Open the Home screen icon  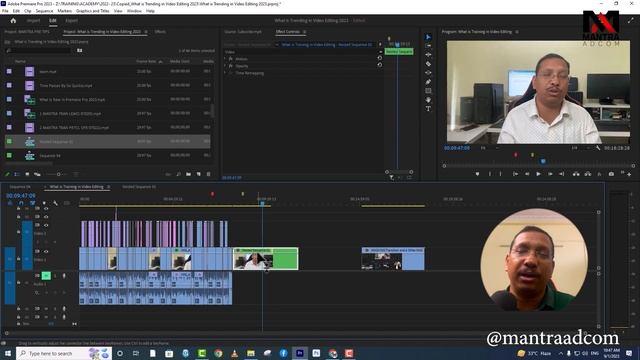[x=13, y=20]
